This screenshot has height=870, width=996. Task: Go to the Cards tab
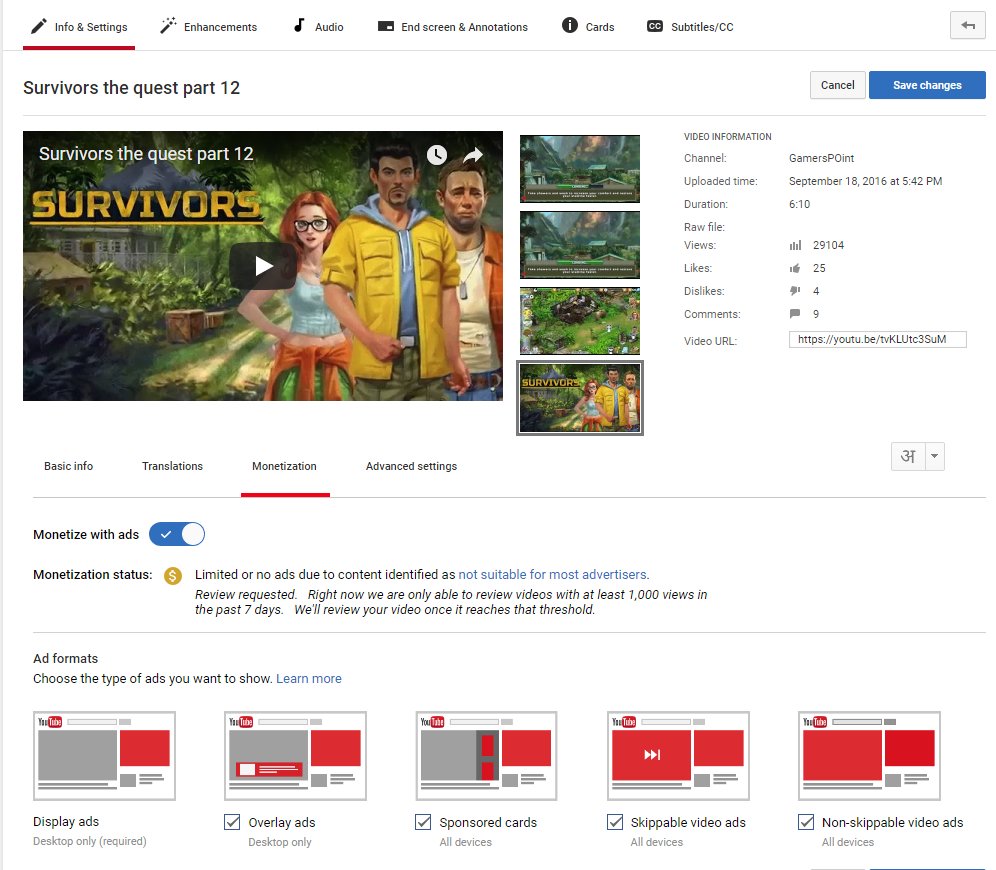(588, 27)
